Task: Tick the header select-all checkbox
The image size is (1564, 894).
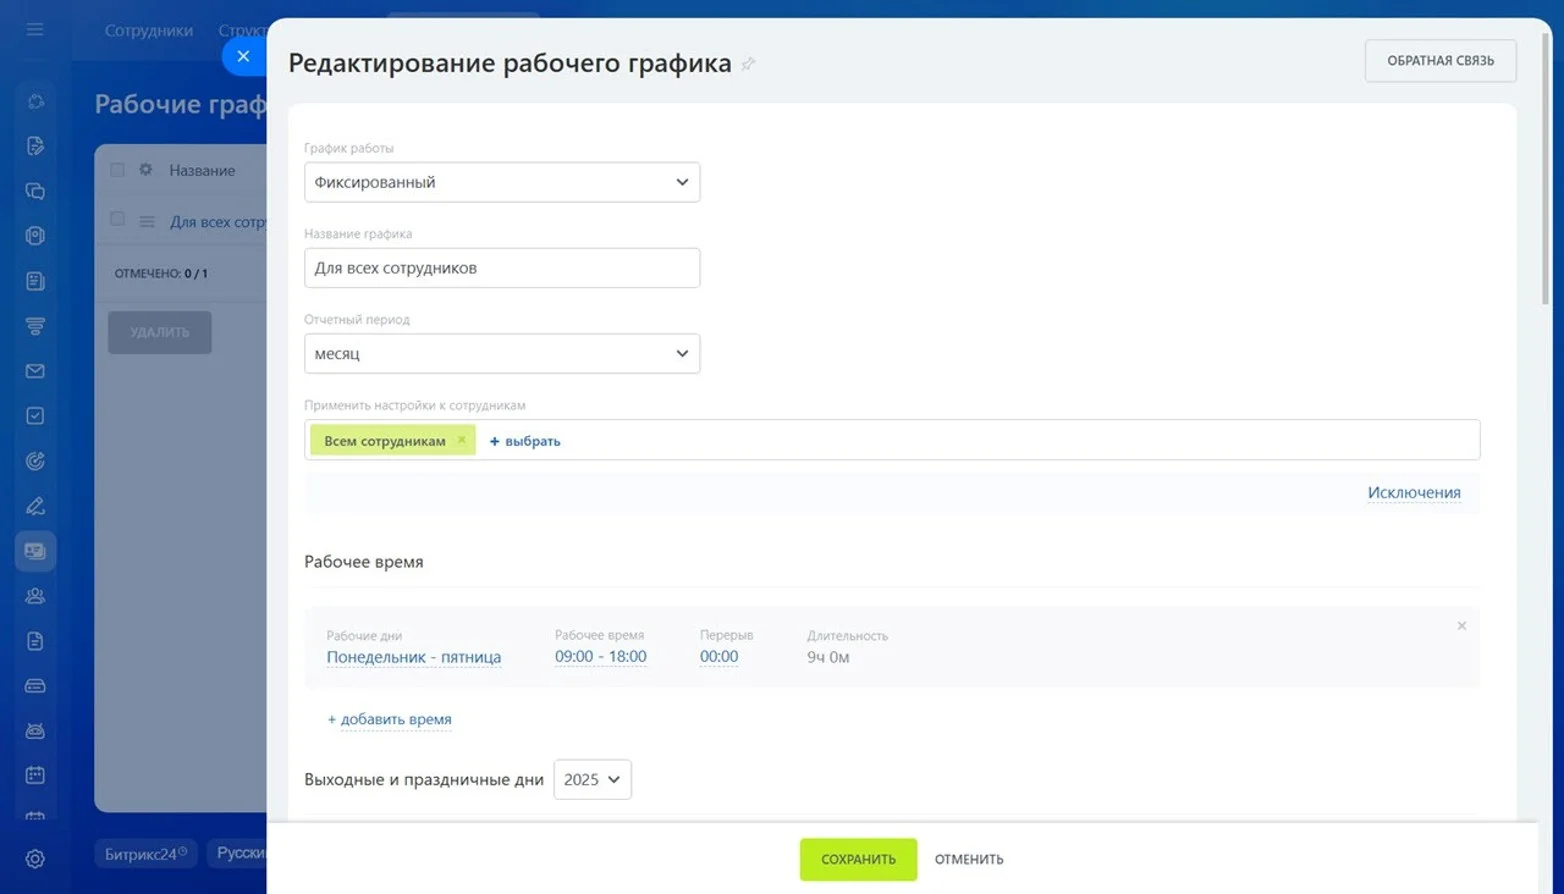Action: click(117, 170)
